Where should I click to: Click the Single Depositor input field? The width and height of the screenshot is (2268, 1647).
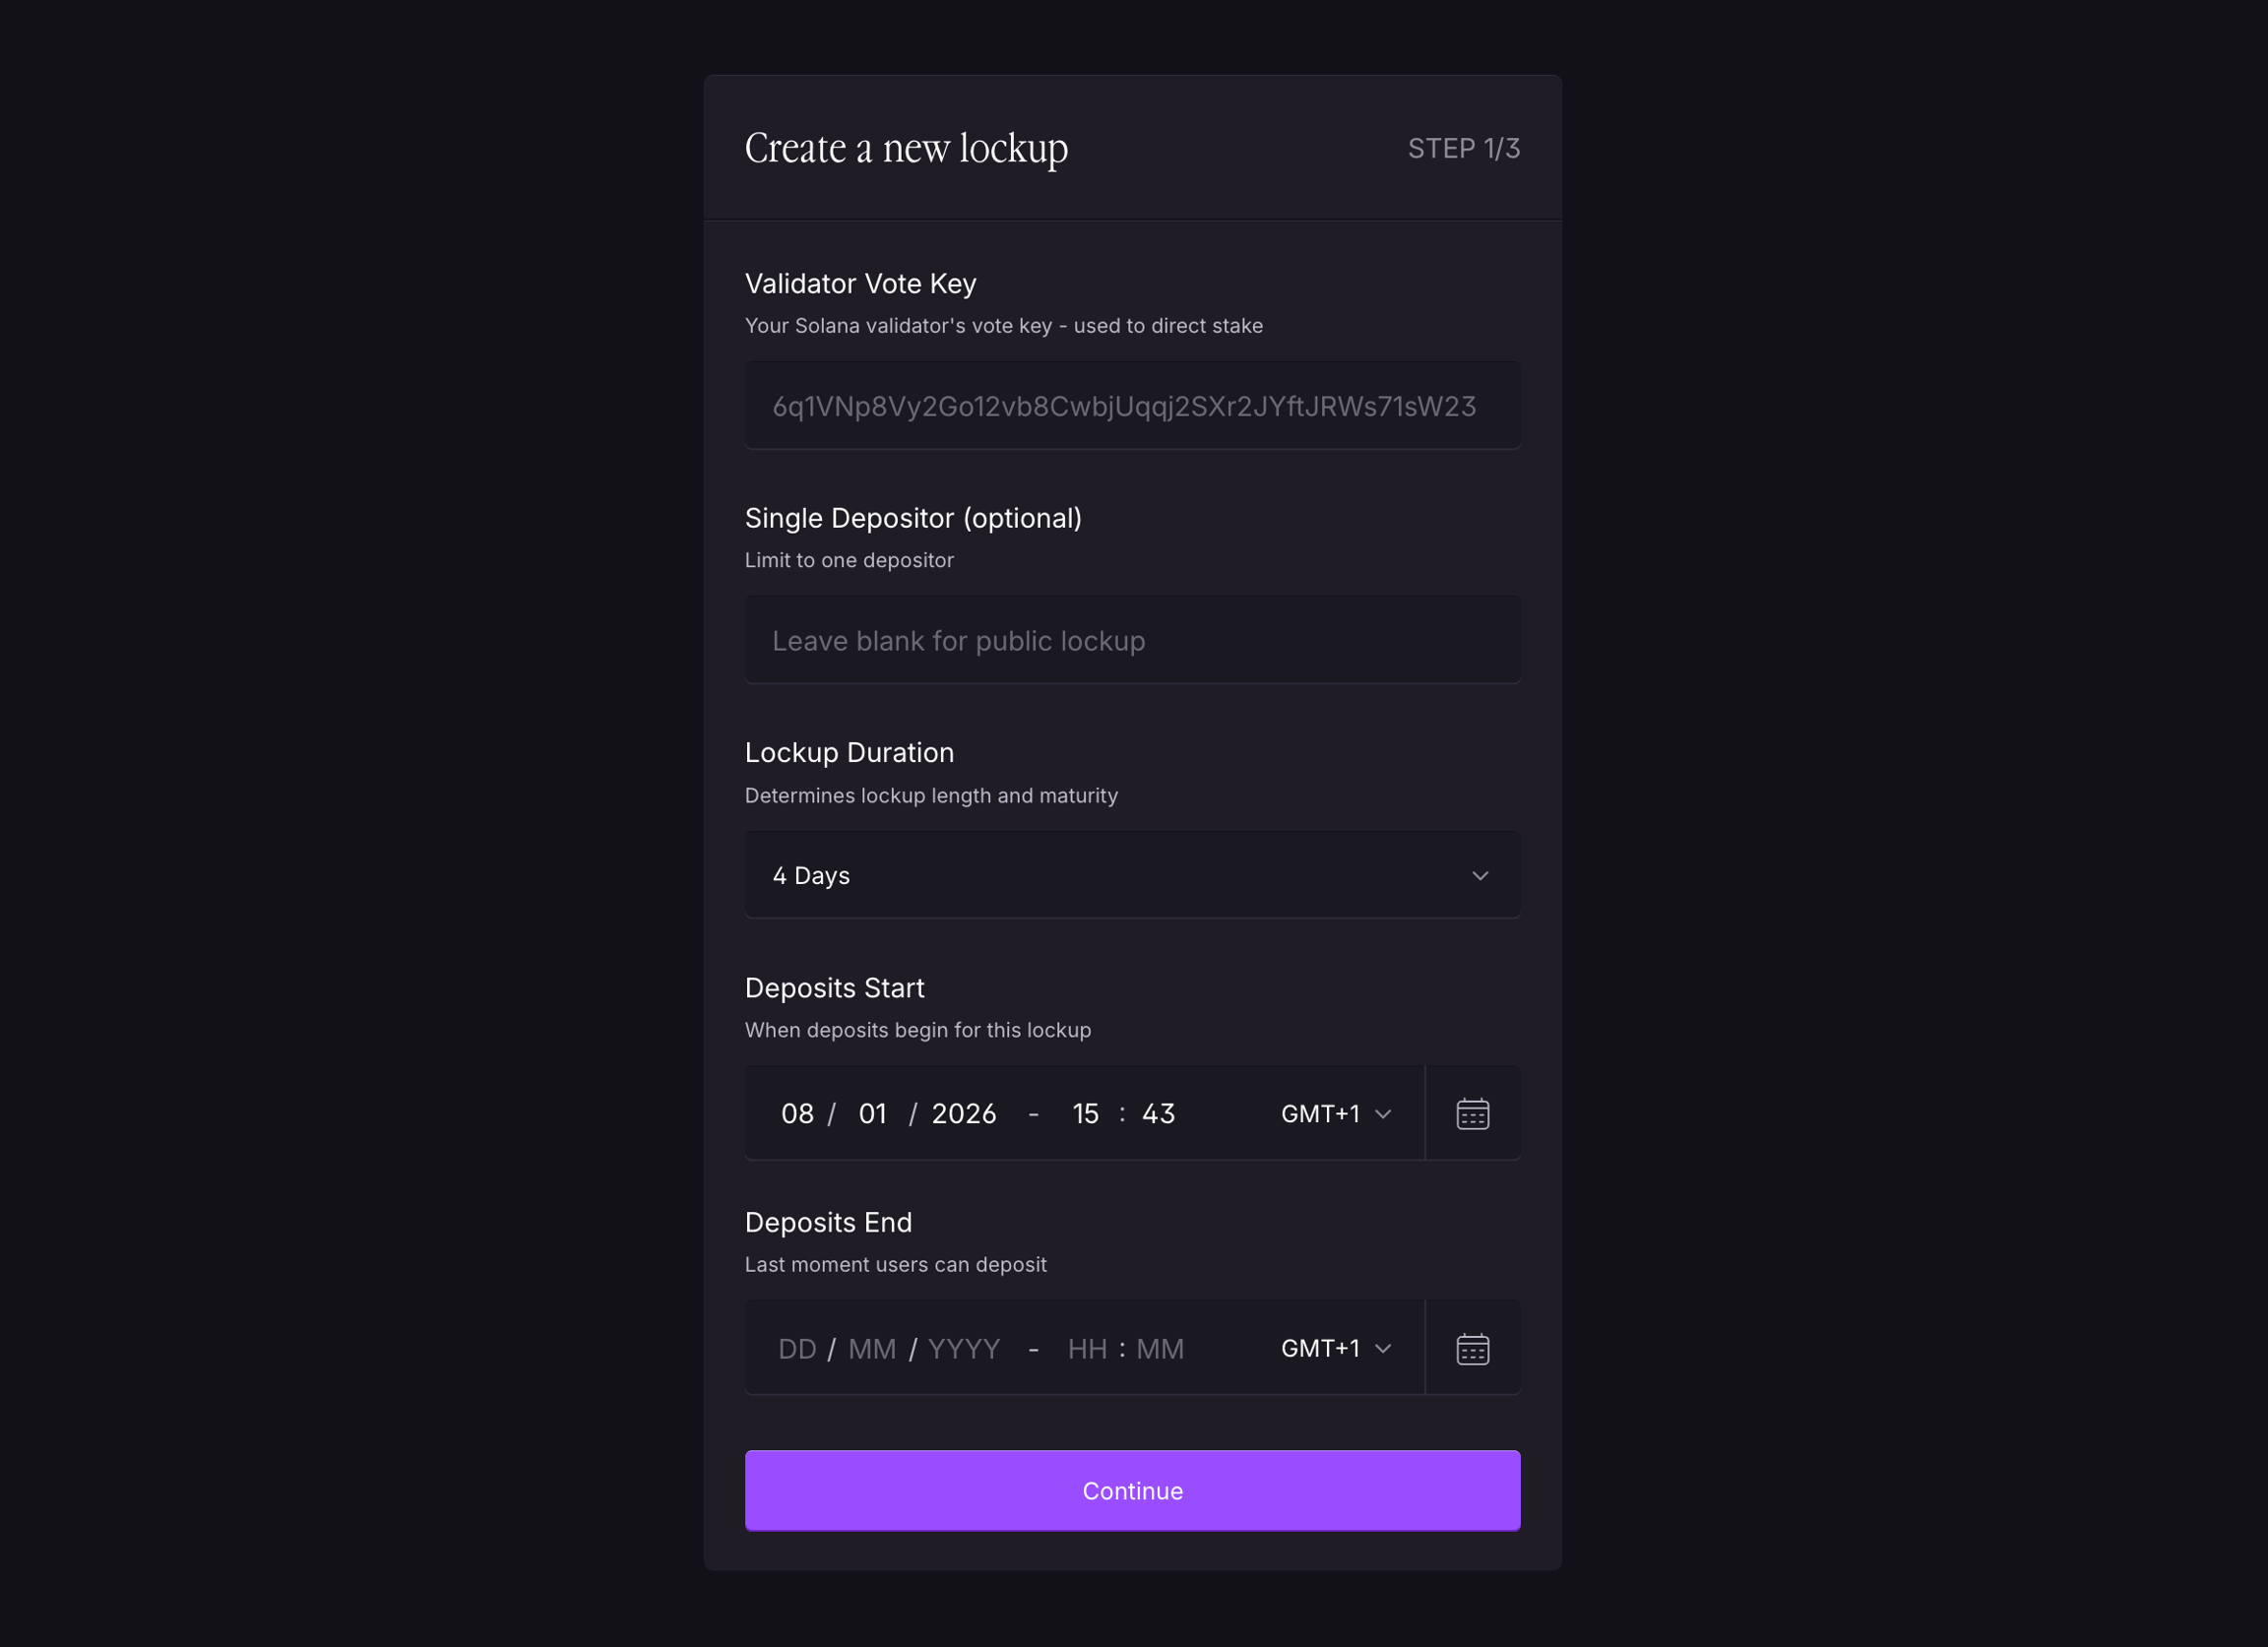1132,641
